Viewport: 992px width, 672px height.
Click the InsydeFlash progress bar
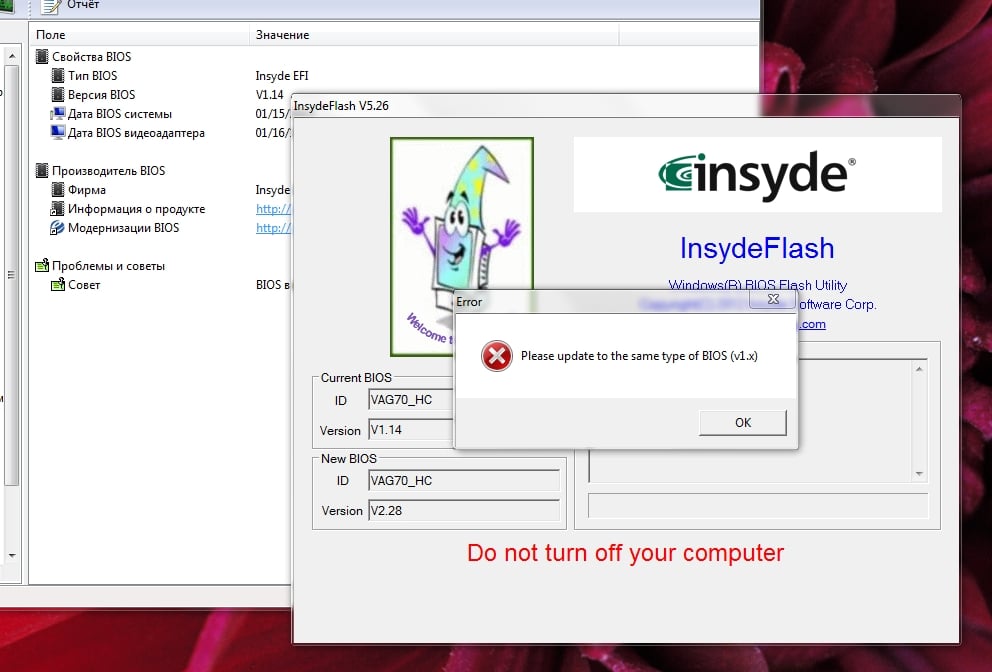pos(758,506)
